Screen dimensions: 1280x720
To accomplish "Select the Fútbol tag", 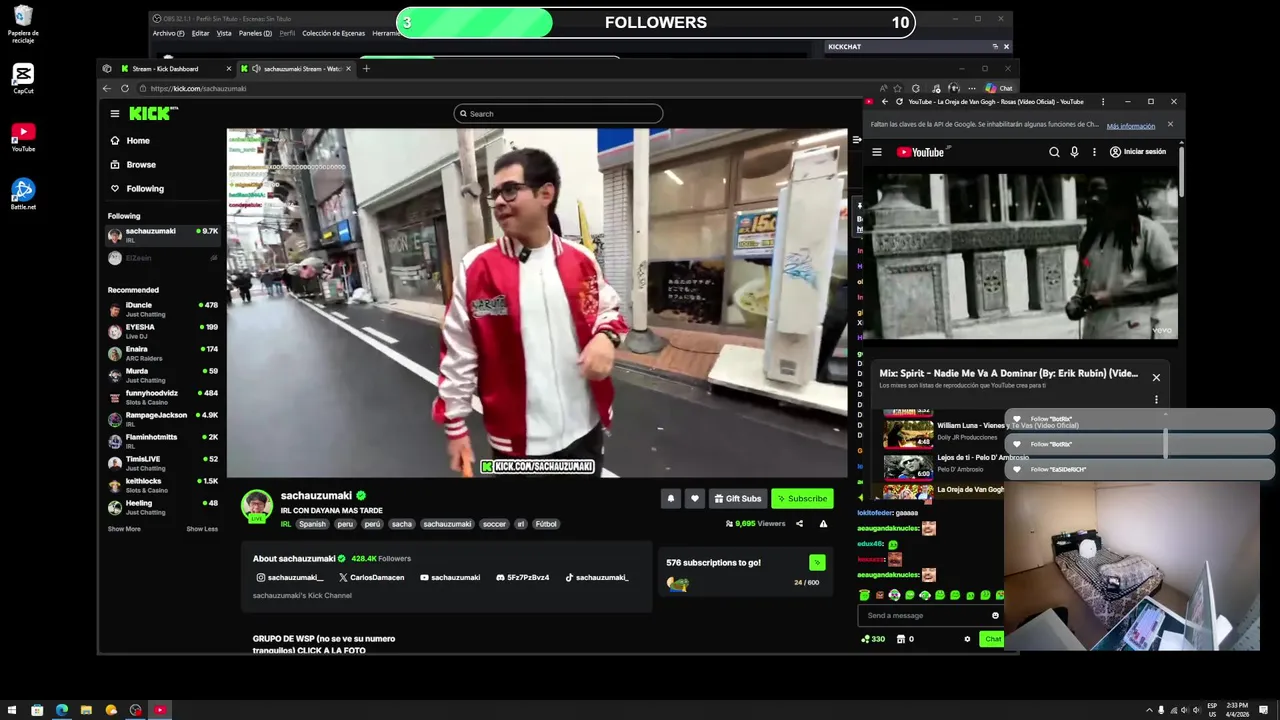I will pyautogui.click(x=546, y=524).
